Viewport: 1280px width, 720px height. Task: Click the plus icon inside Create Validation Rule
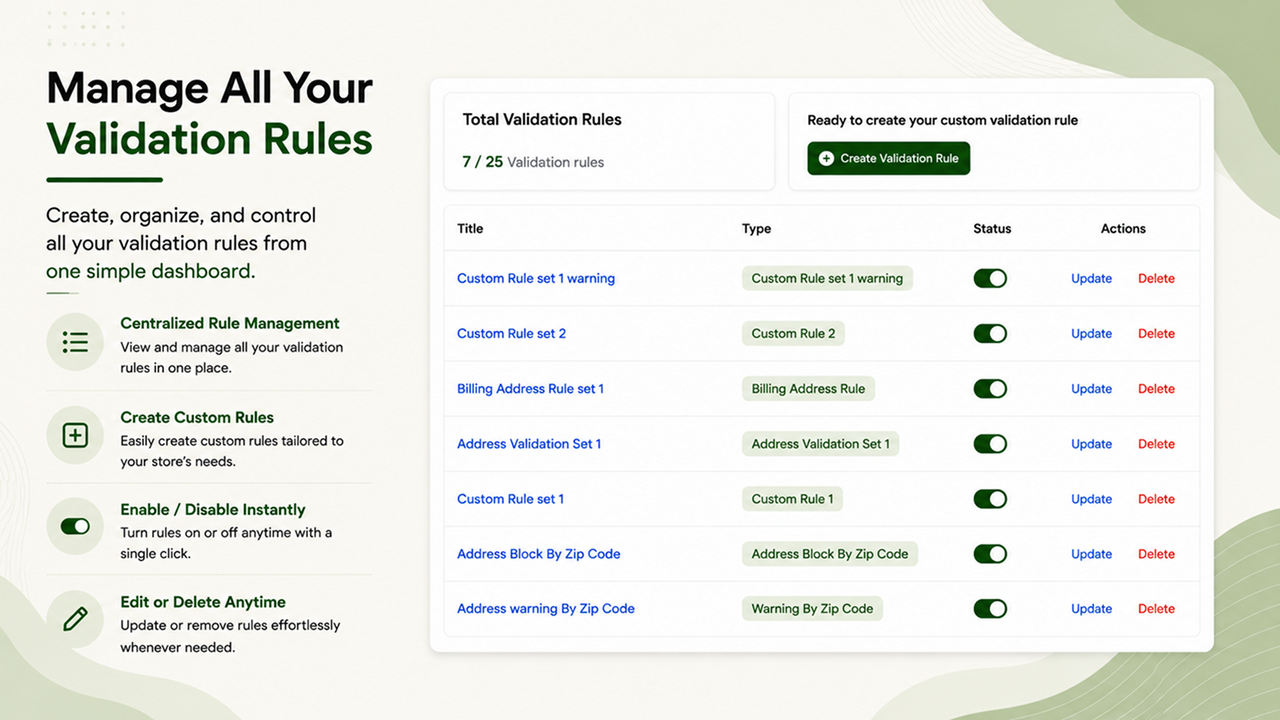click(x=826, y=158)
